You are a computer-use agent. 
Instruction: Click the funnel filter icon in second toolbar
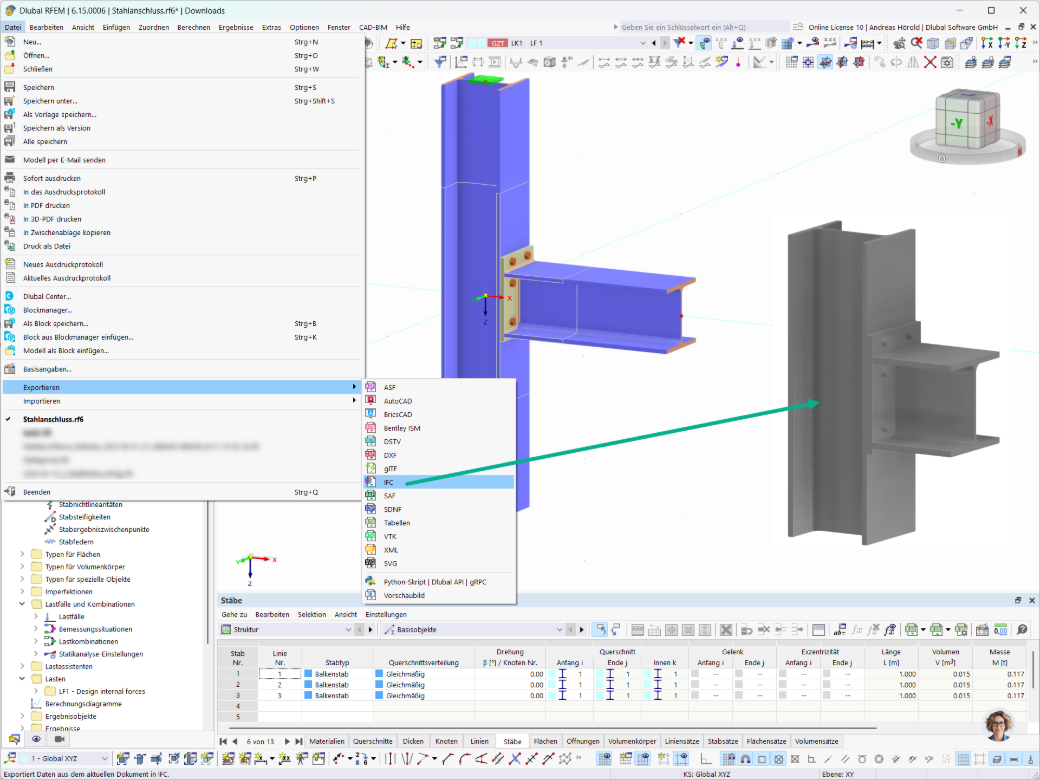(x=440, y=62)
